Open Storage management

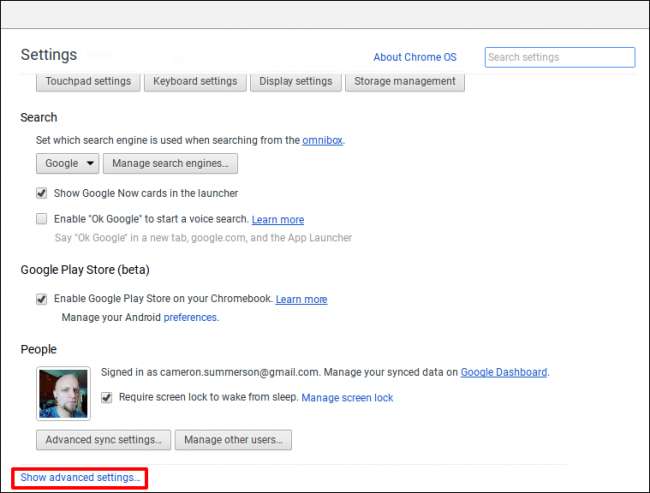[405, 81]
